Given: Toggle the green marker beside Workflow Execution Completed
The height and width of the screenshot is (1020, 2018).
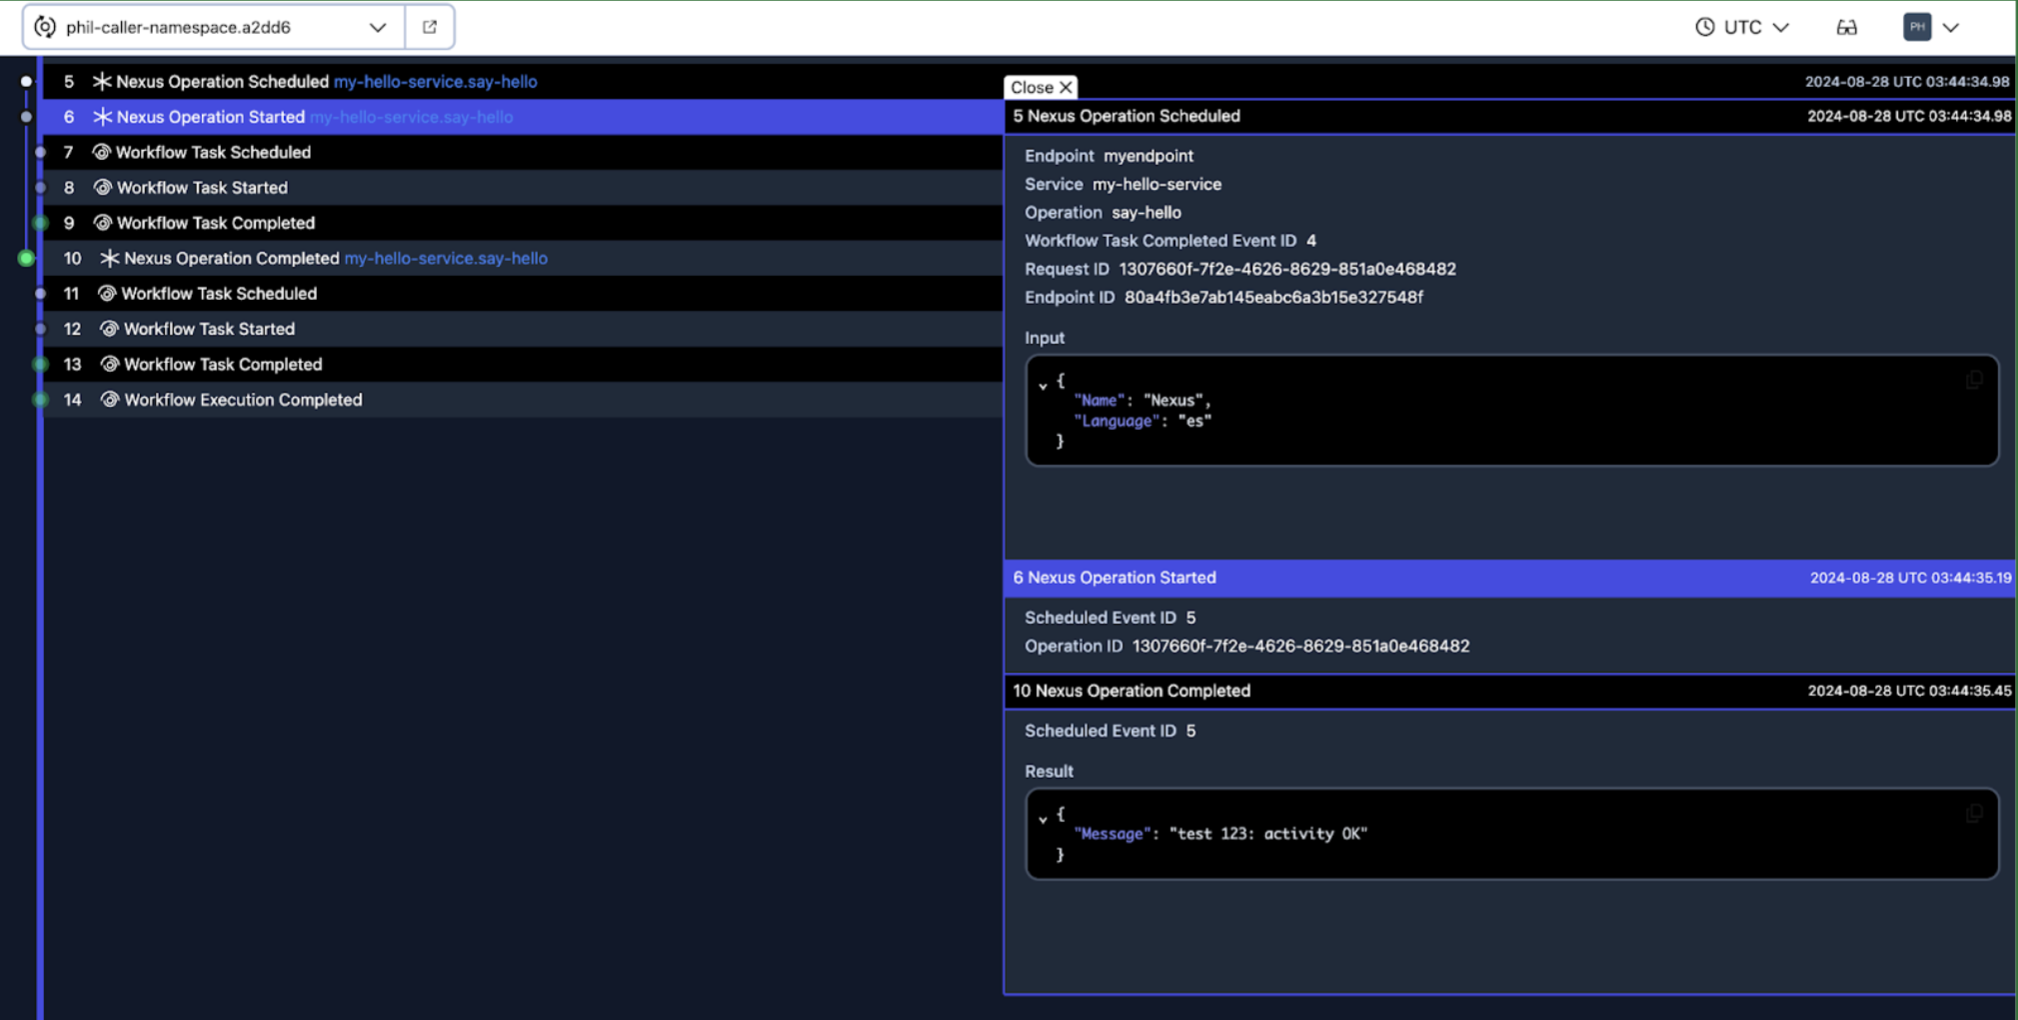Looking at the screenshot, I should pyautogui.click(x=39, y=399).
